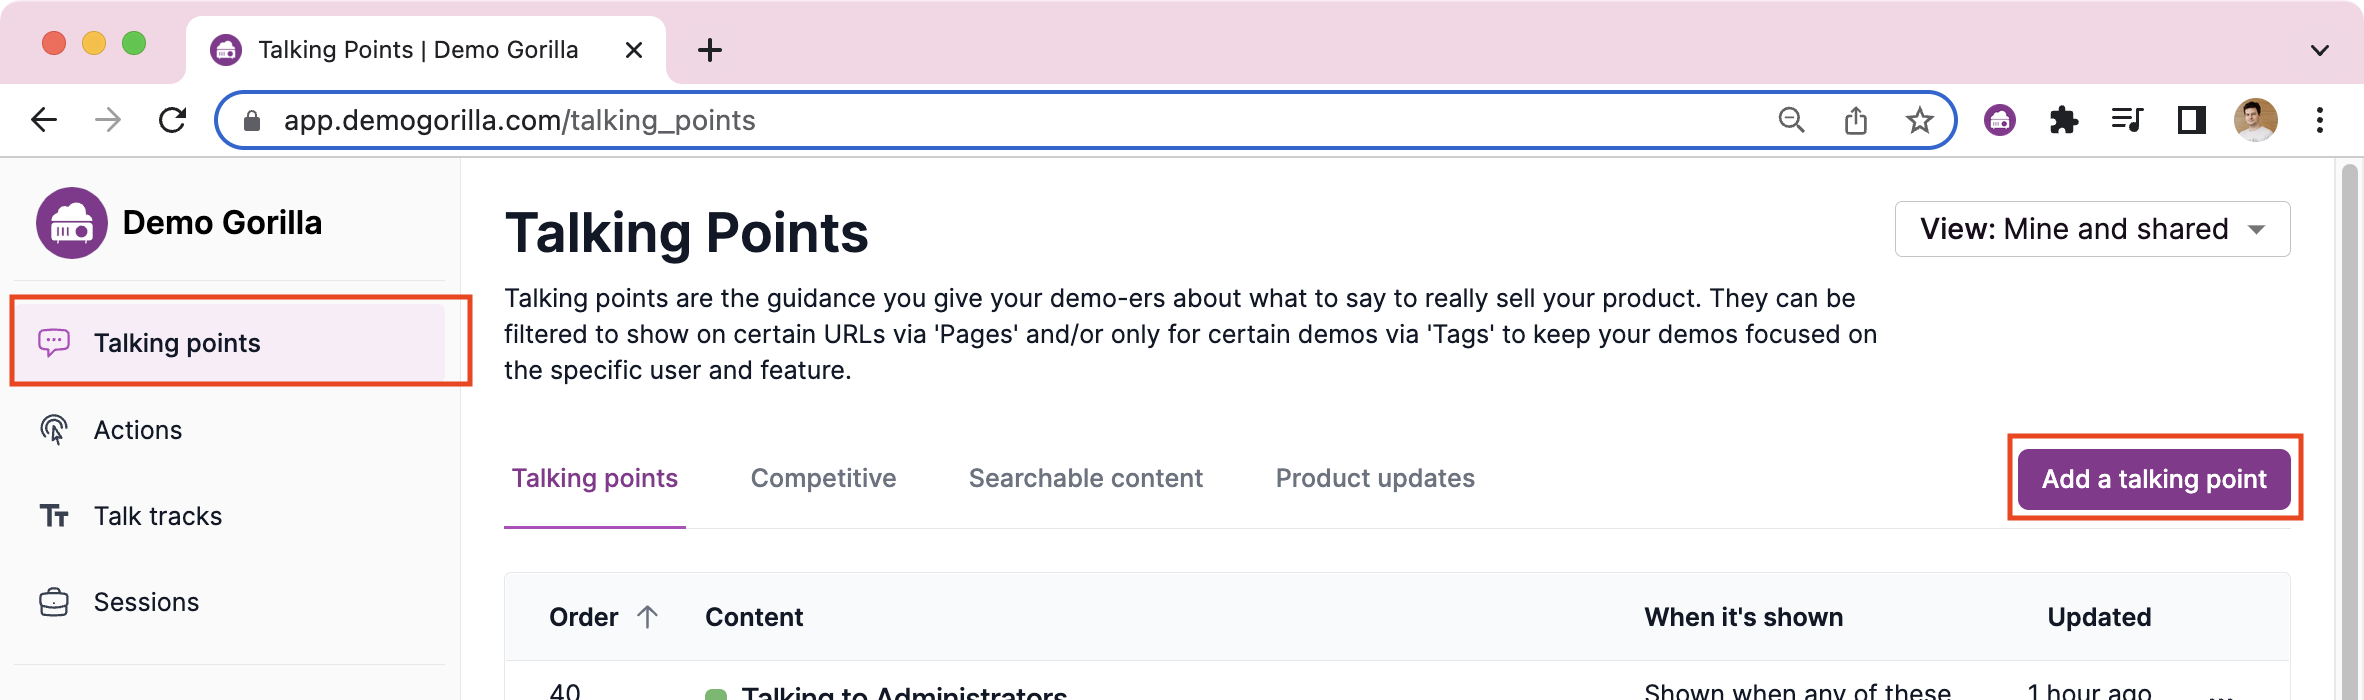The width and height of the screenshot is (2364, 700).
Task: Bookmark this page with the star icon
Action: pos(1919,121)
